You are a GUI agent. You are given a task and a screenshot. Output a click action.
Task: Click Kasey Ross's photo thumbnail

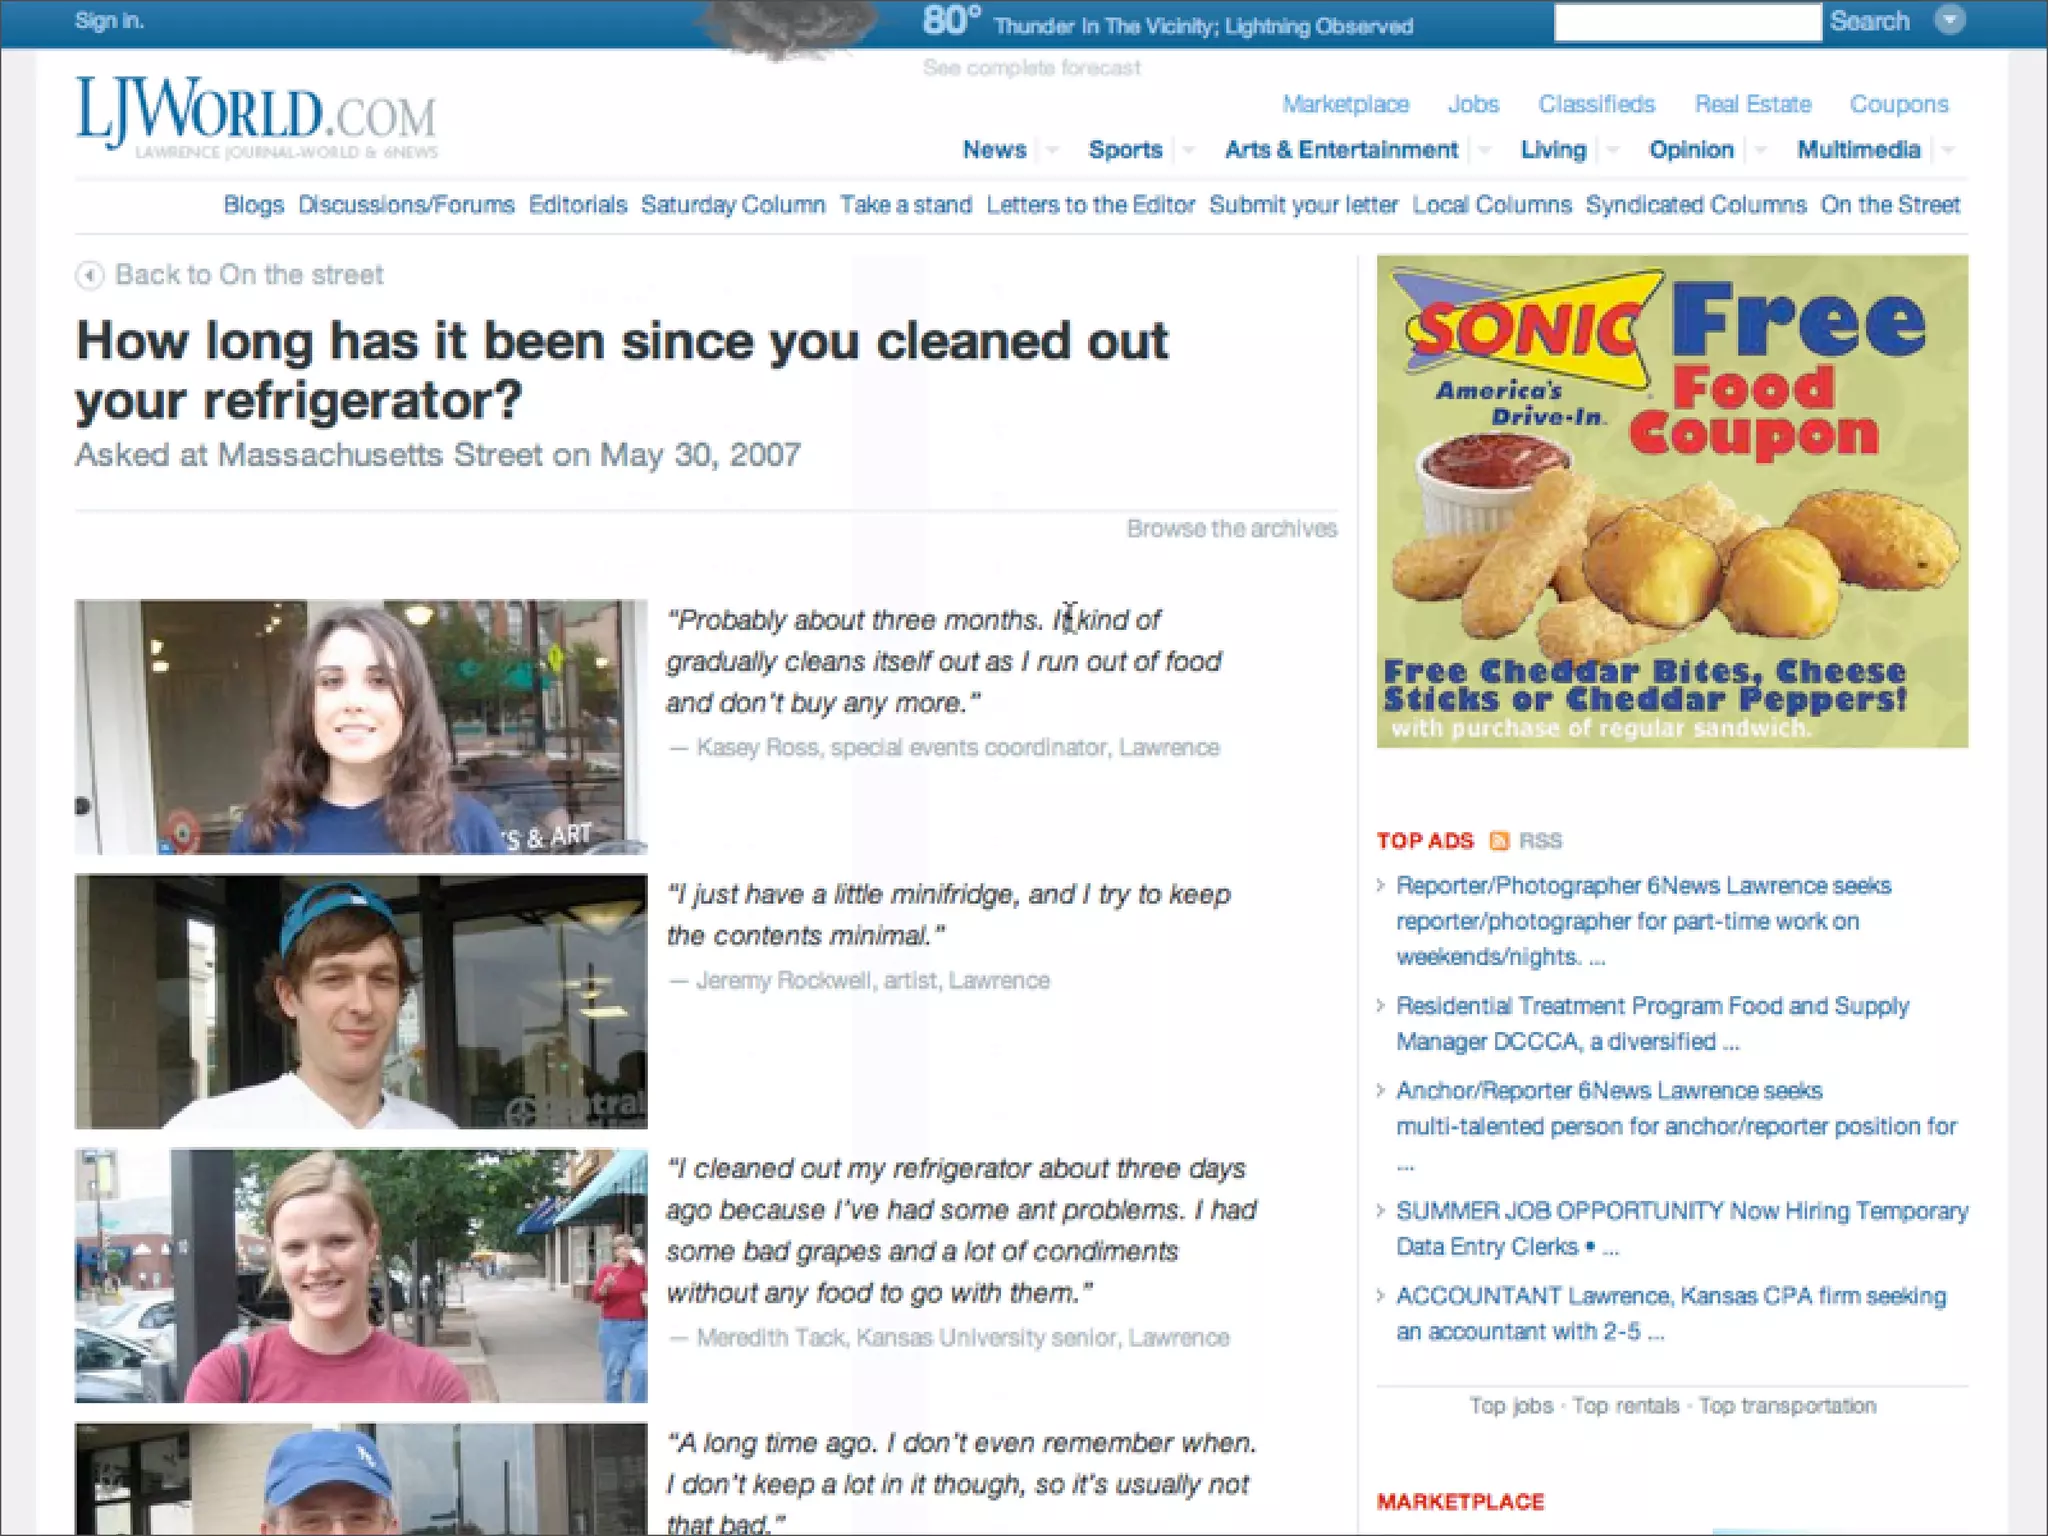(361, 727)
